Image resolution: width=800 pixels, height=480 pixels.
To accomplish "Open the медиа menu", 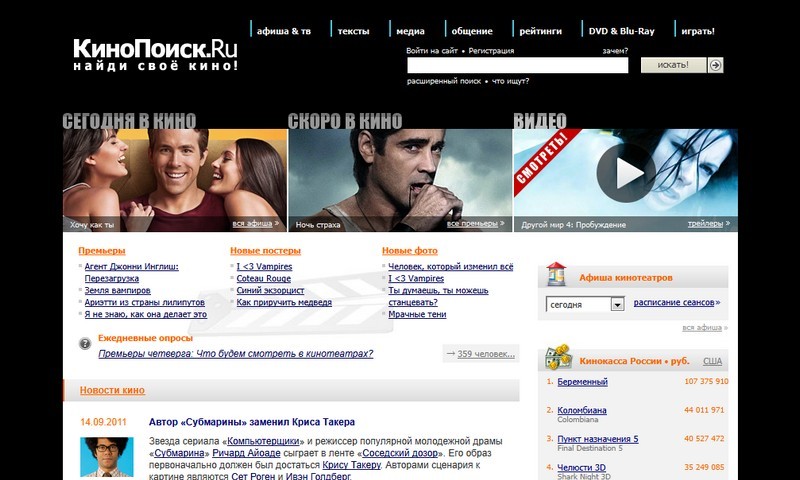I will tap(410, 31).
